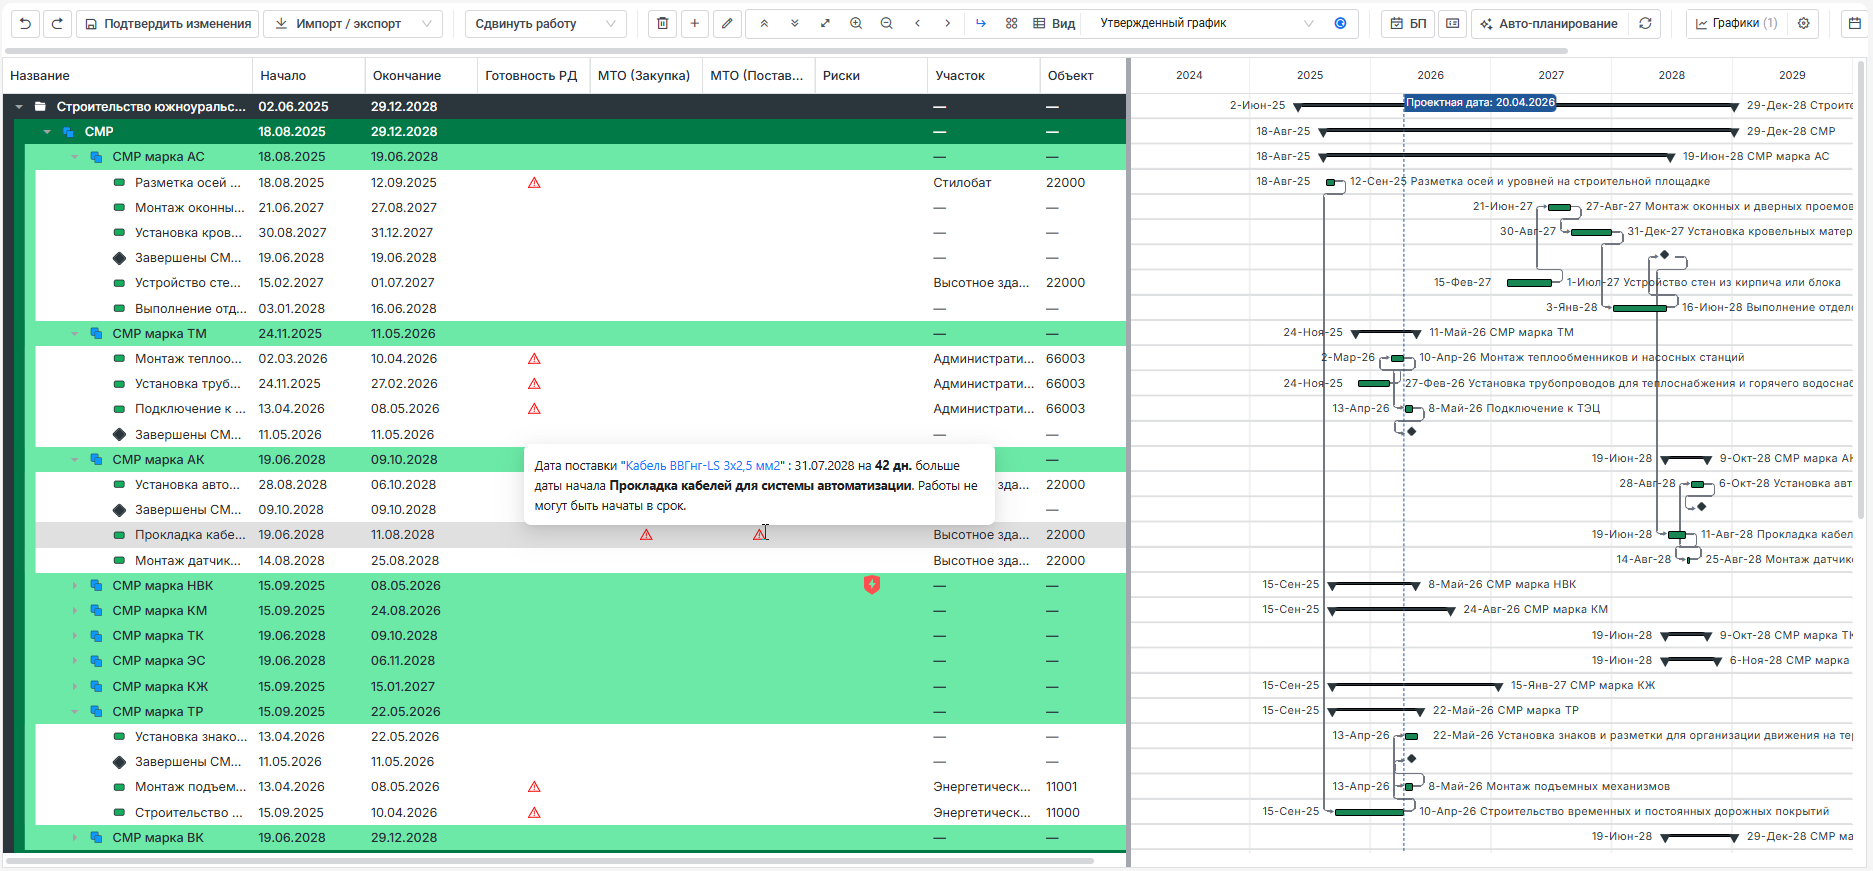Zoom in on the Gantt chart
Viewport: 1873px width, 871px height.
click(856, 23)
